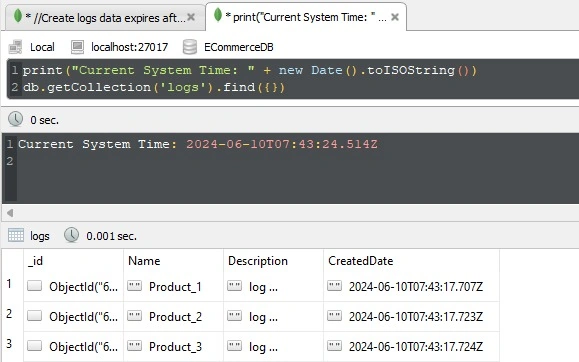The image size is (579, 362).
Task: Click 'log ...' description in row 1
Action: pos(263,287)
